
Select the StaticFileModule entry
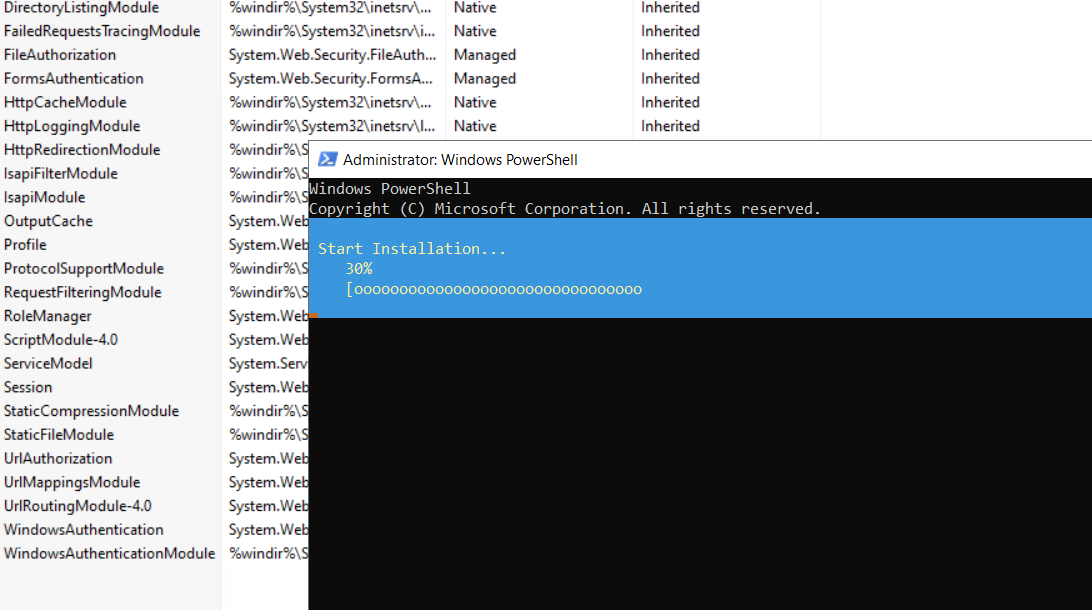pyautogui.click(x=58, y=434)
